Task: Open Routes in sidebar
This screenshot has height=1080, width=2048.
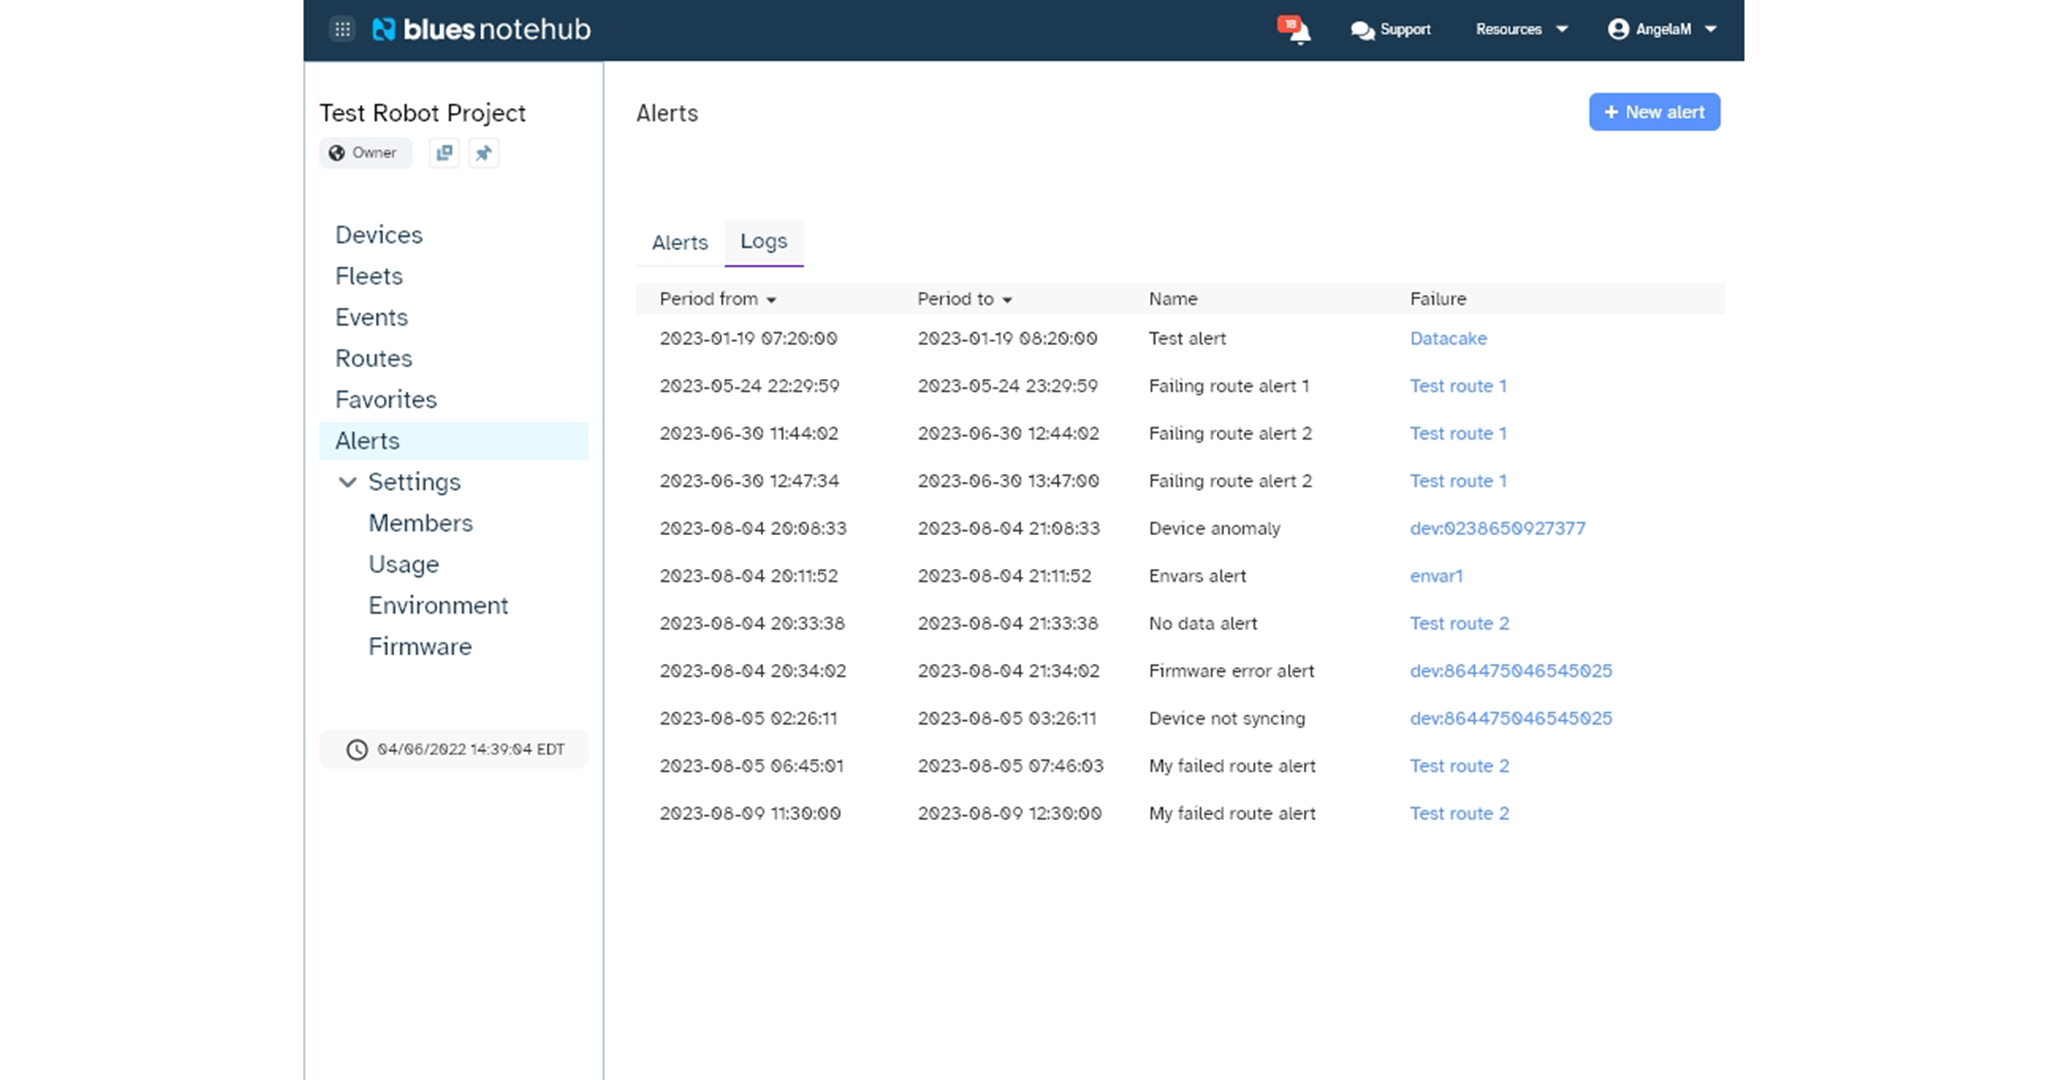Action: [373, 358]
